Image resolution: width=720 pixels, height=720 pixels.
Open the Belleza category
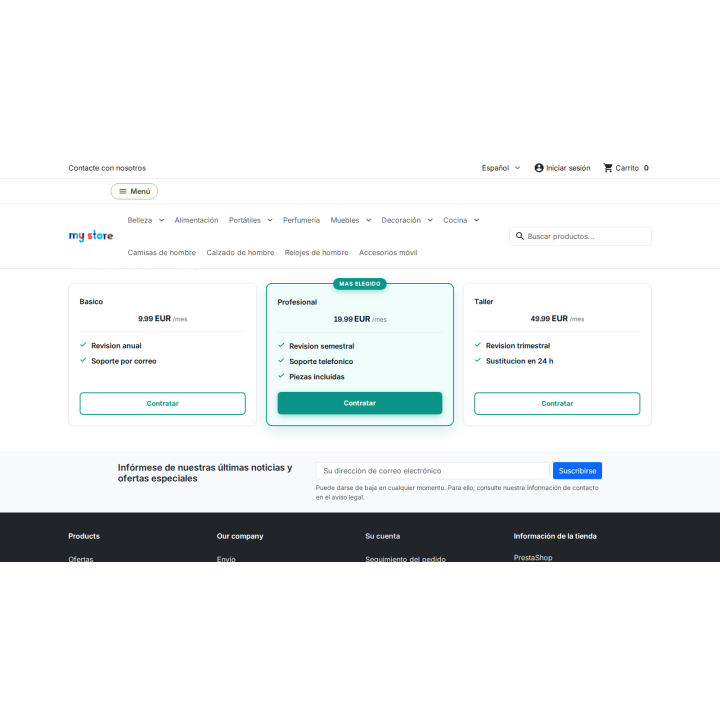pos(140,220)
